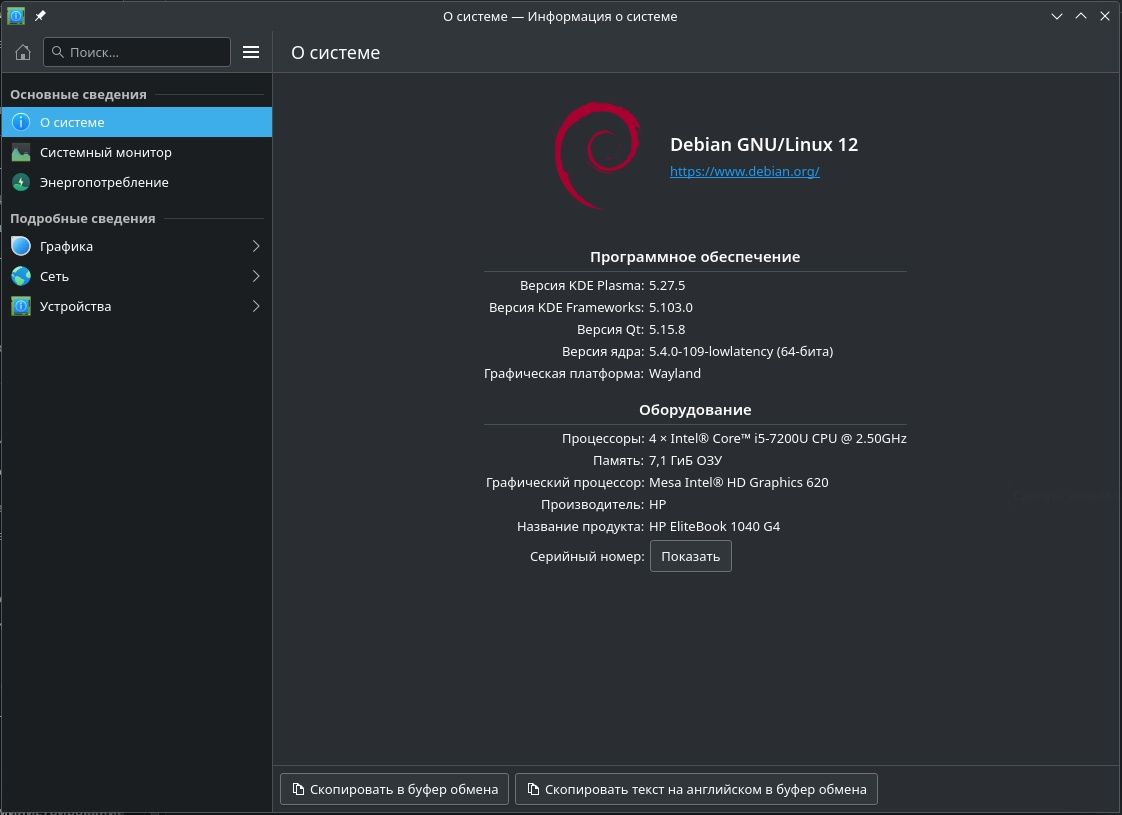
Task: Click the KDE Frameworks version "5.103.0"
Action: 670,308
